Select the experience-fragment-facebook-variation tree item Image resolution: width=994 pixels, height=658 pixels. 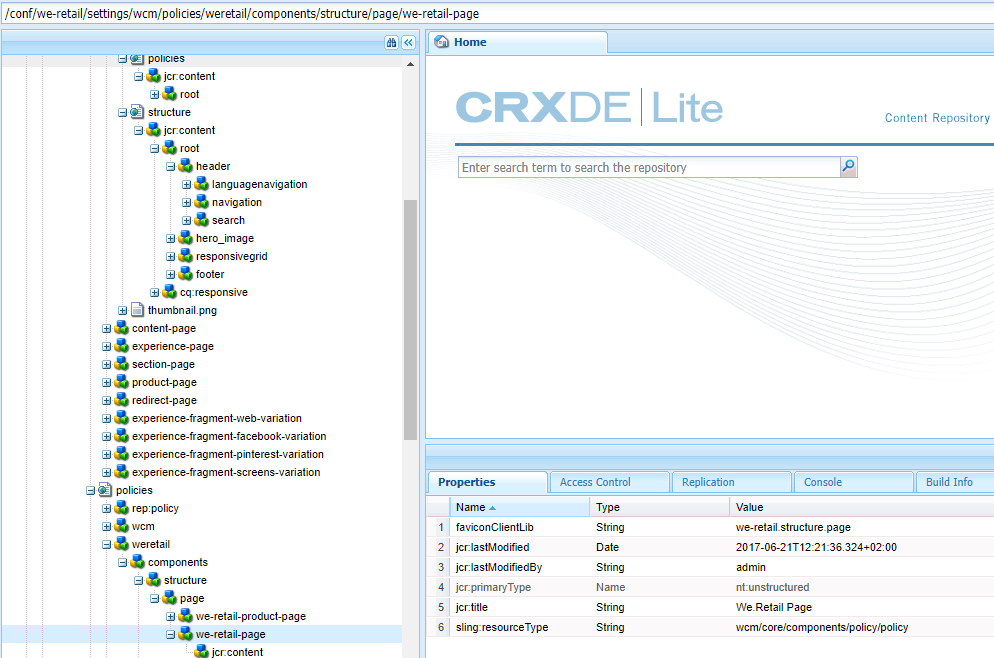(x=229, y=436)
